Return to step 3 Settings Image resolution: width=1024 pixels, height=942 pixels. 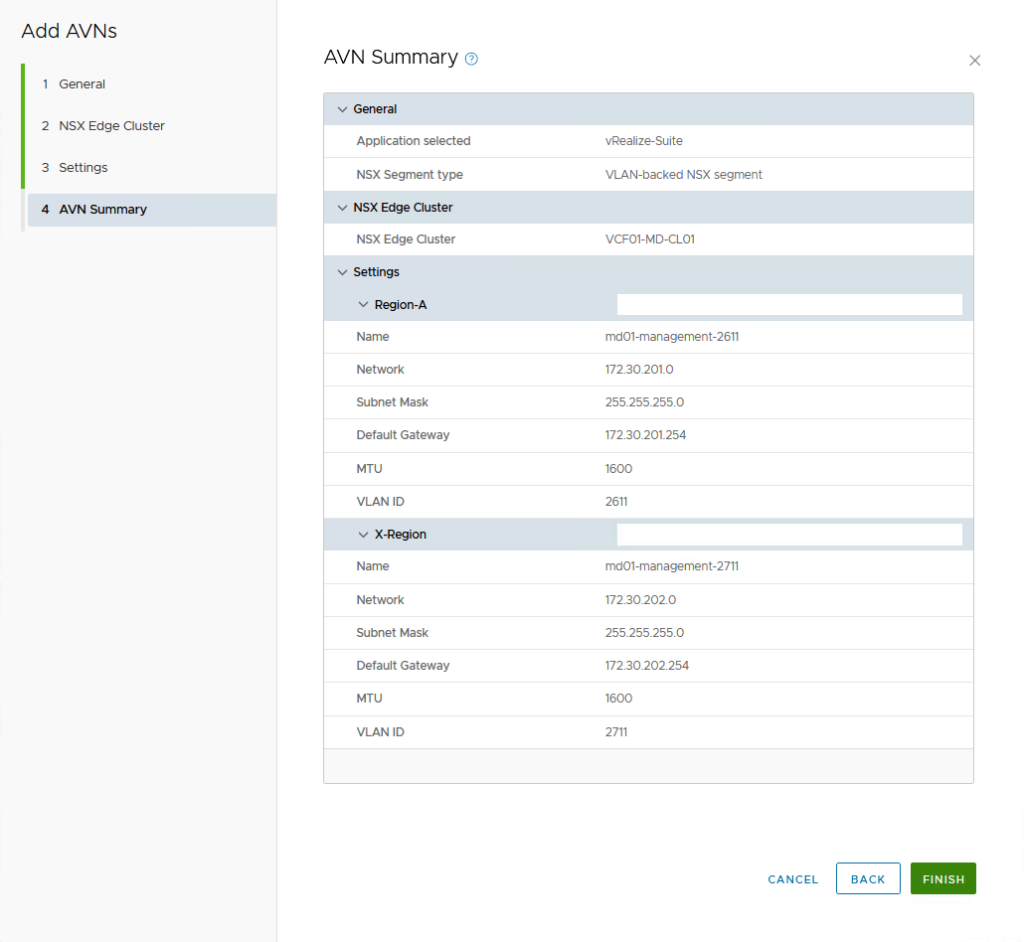(x=83, y=168)
